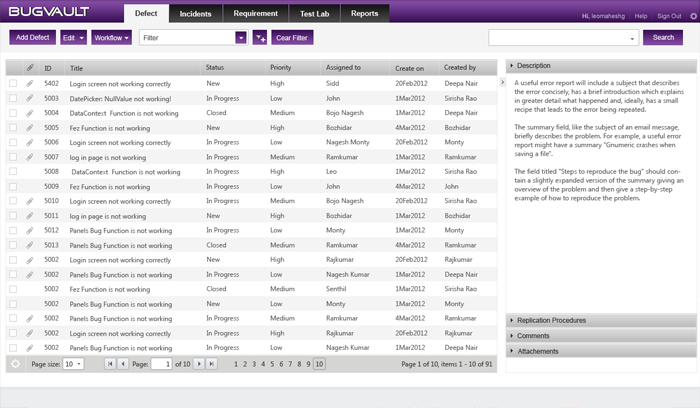Open the Edit dropdown menu
This screenshot has width=700, height=408.
click(72, 37)
